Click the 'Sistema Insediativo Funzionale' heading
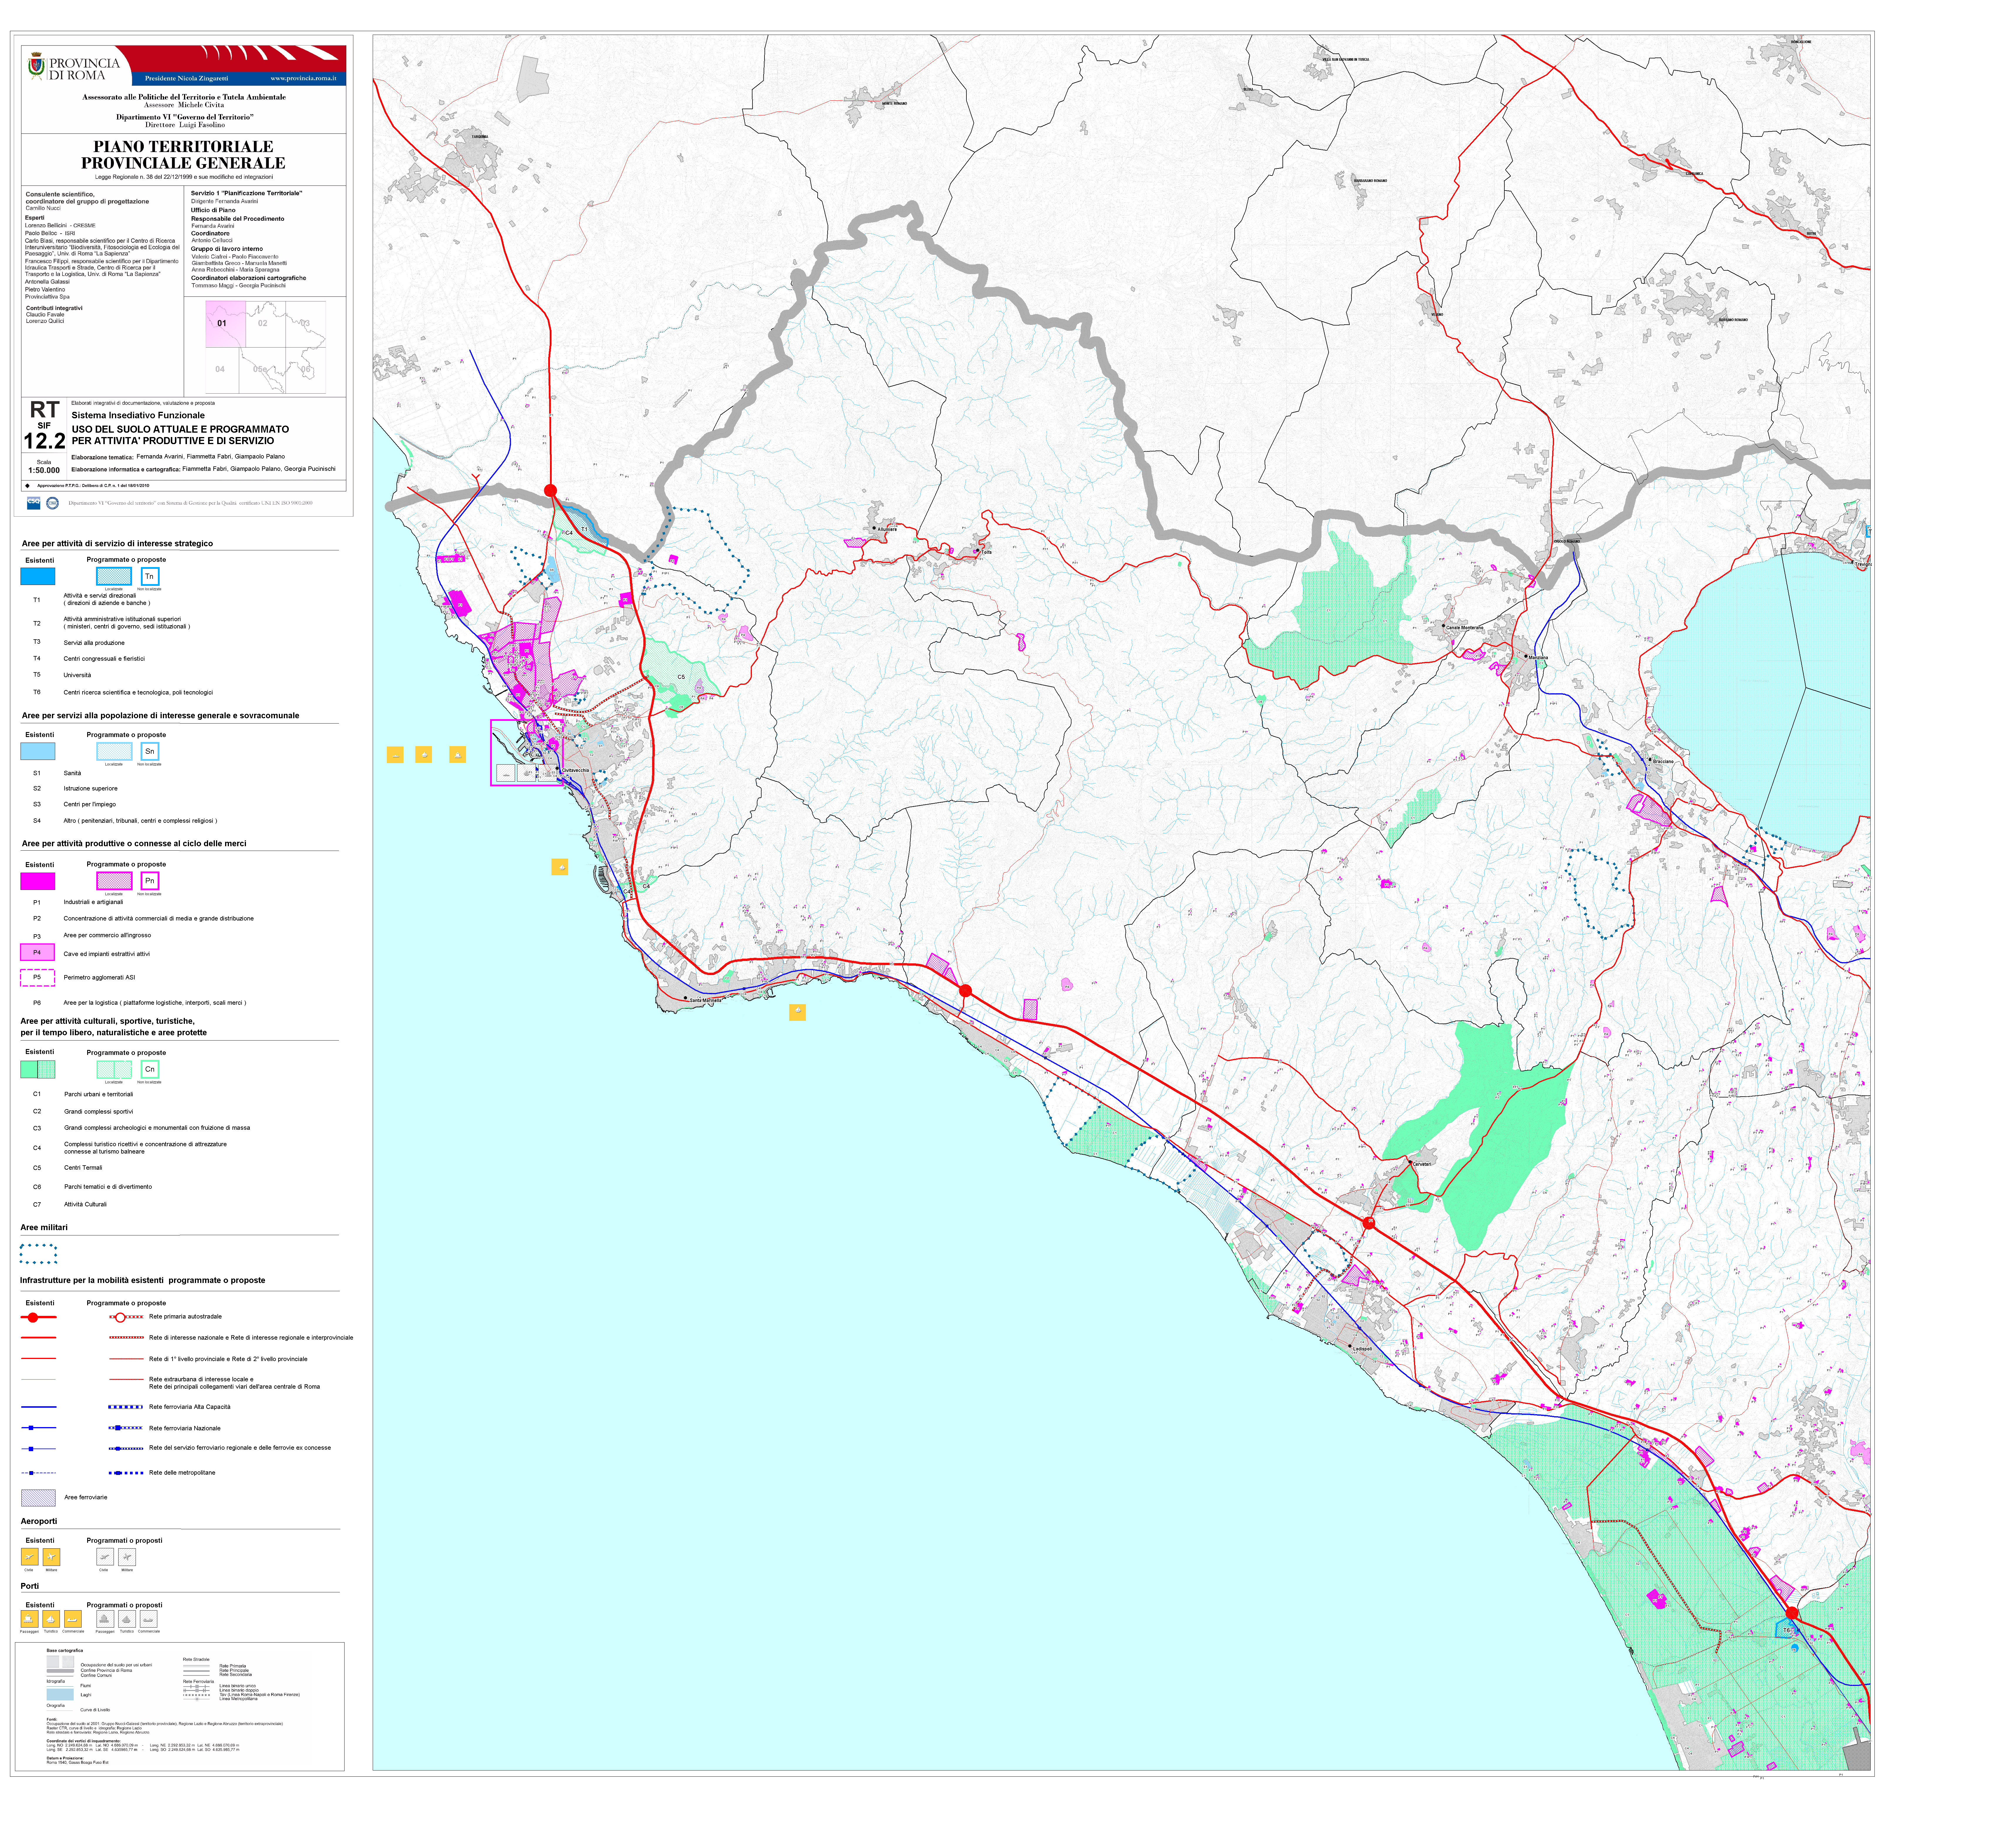Viewport: 1993px width, 1848px height. point(138,415)
